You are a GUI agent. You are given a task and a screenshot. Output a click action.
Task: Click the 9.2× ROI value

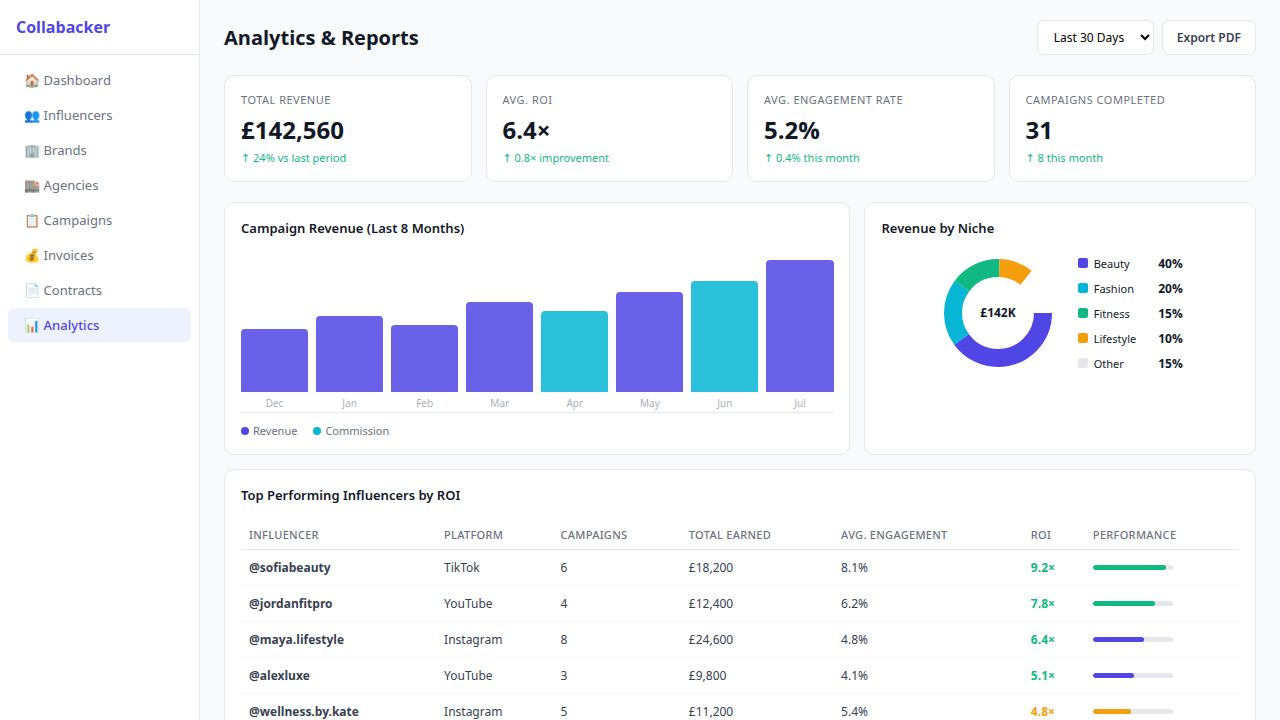(1043, 567)
